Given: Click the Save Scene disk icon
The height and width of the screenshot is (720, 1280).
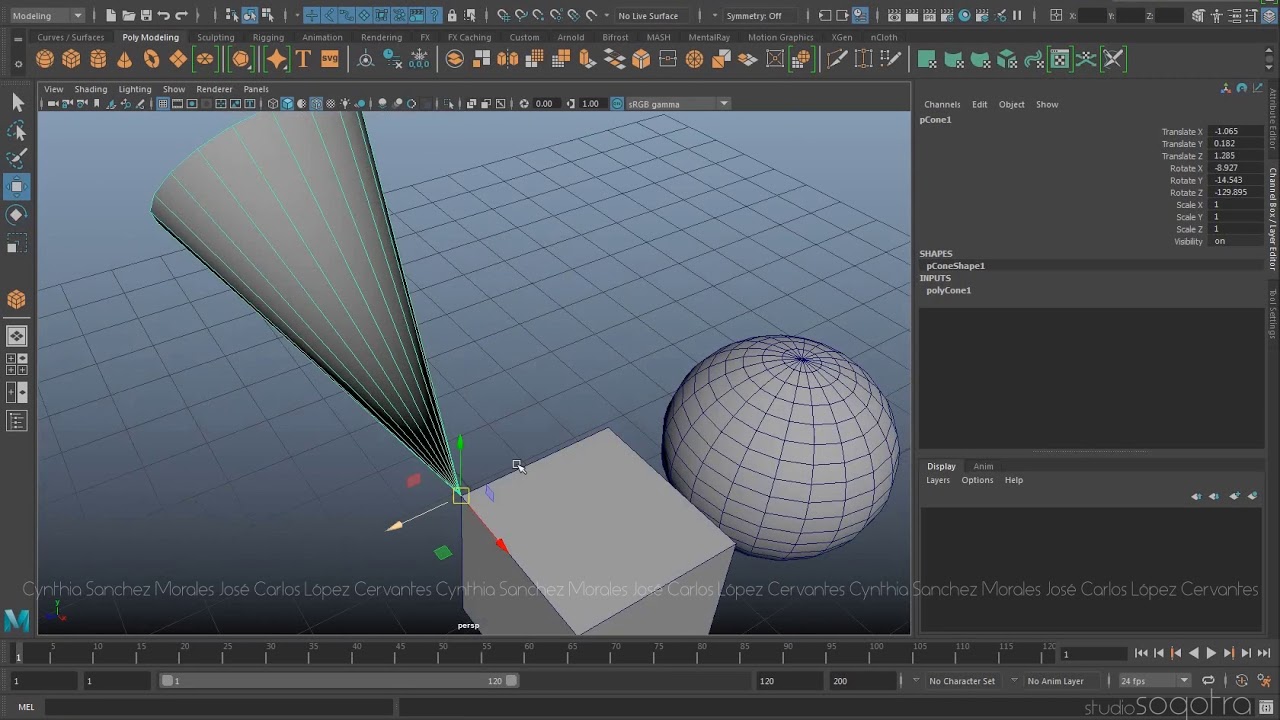Looking at the screenshot, I should (x=146, y=15).
